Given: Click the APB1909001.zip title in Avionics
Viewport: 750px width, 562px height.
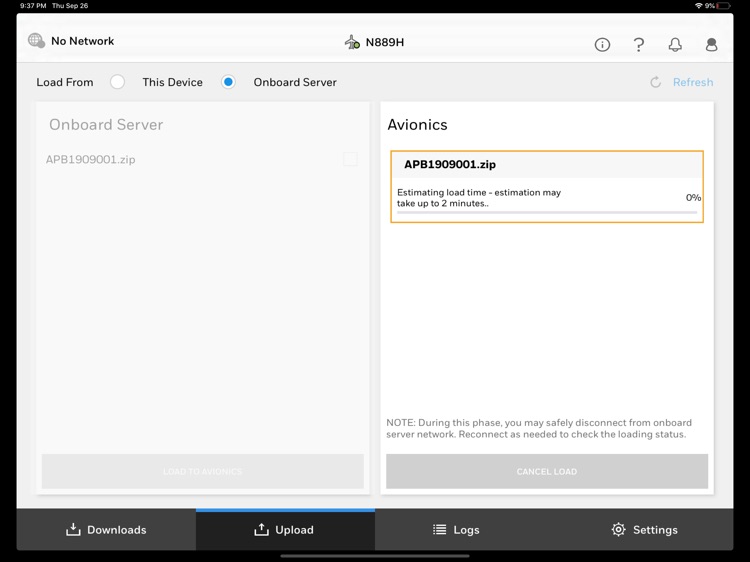Looking at the screenshot, I should pyautogui.click(x=450, y=165).
